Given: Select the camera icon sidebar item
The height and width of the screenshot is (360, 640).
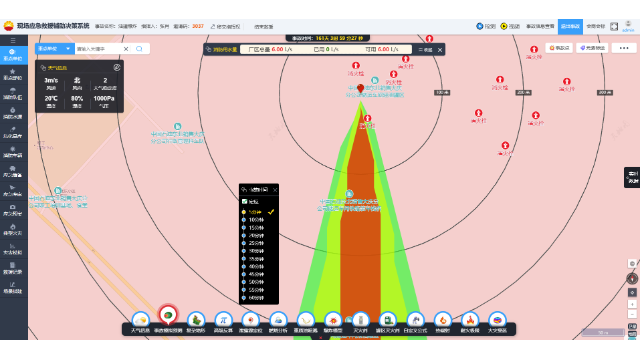Looking at the screenshot, I should 13,210.
